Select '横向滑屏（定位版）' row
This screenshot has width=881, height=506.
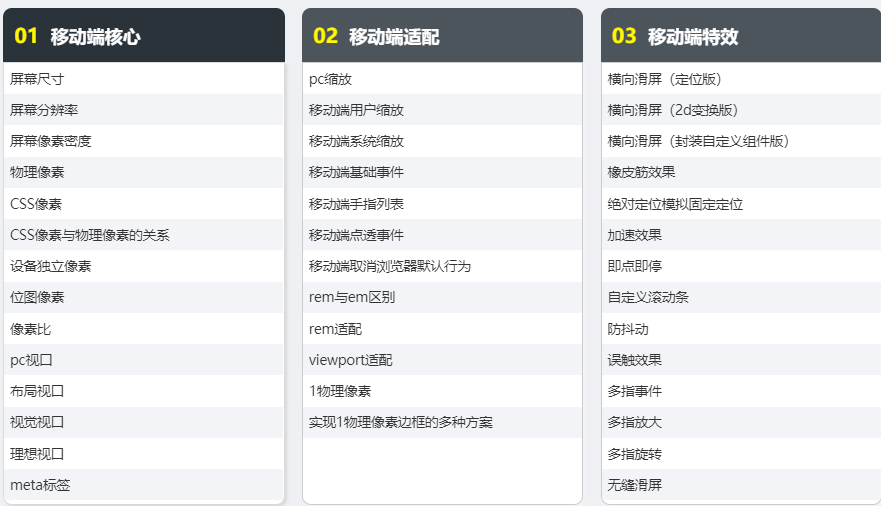tap(741, 79)
